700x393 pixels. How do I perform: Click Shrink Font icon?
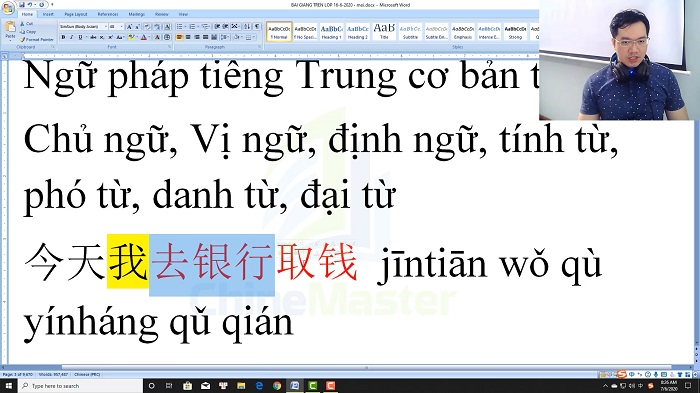click(138, 27)
